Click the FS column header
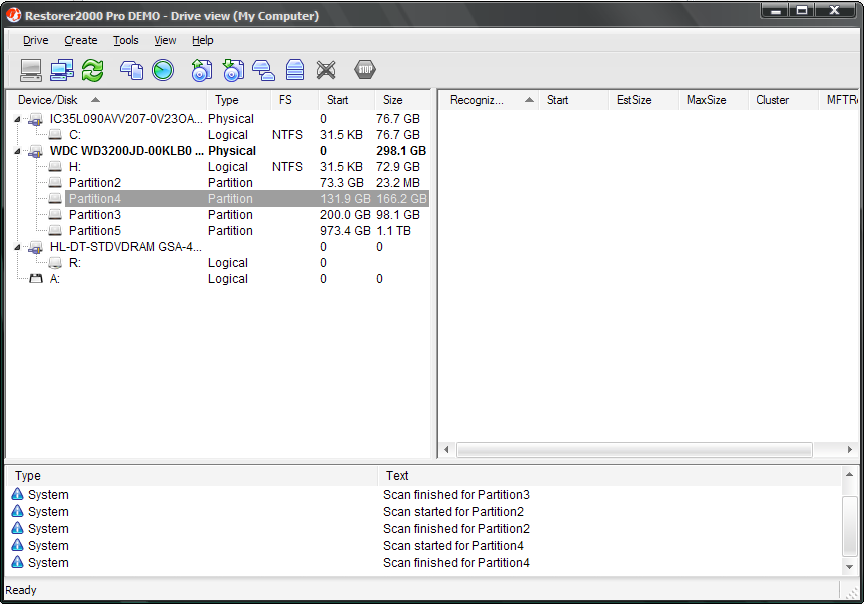Screen dimensions: 864x604 pyautogui.click(x=295, y=100)
